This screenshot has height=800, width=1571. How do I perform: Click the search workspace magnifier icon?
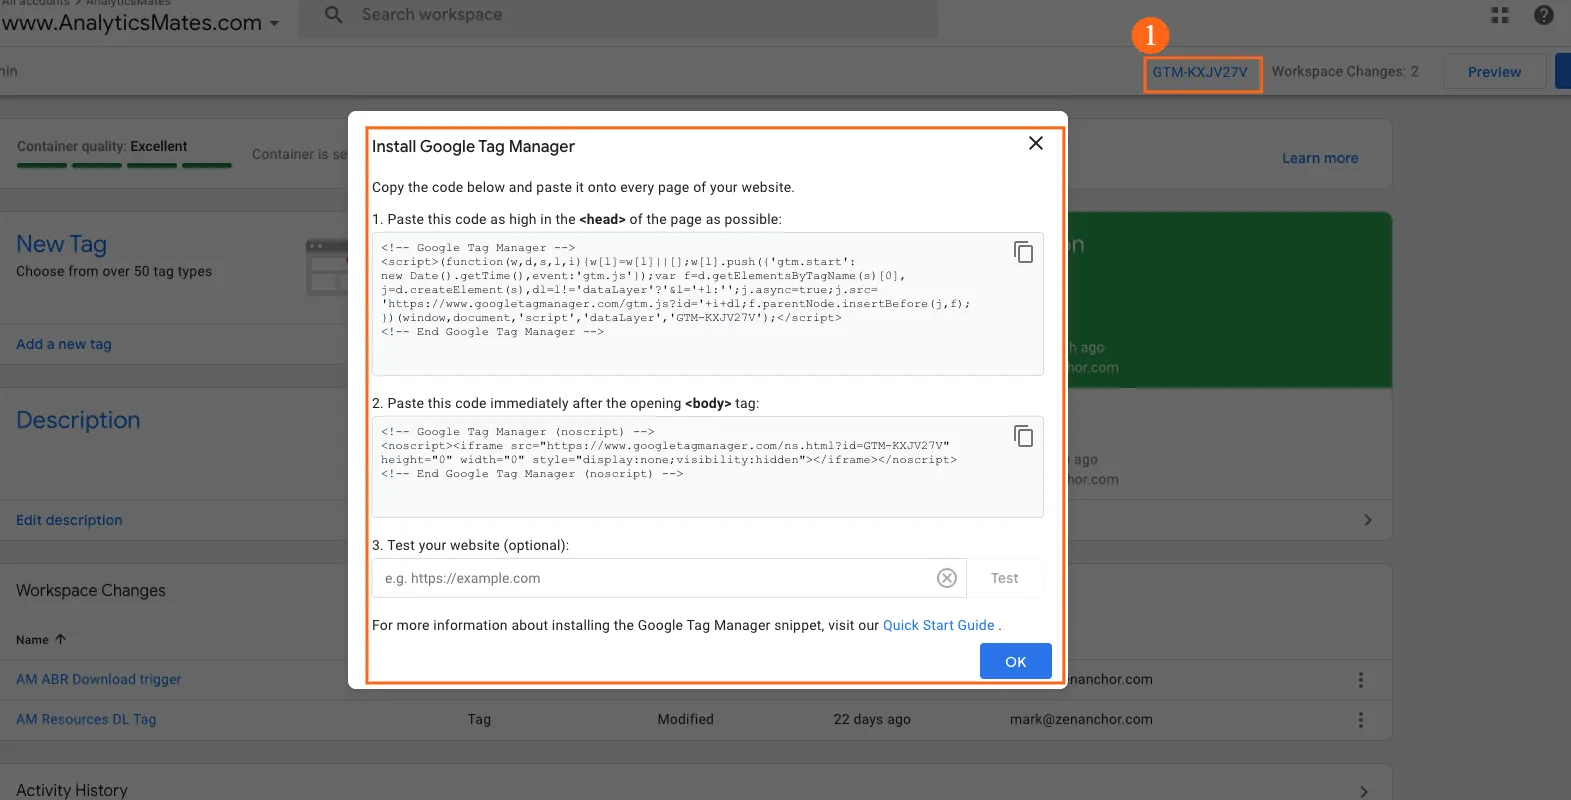click(334, 15)
